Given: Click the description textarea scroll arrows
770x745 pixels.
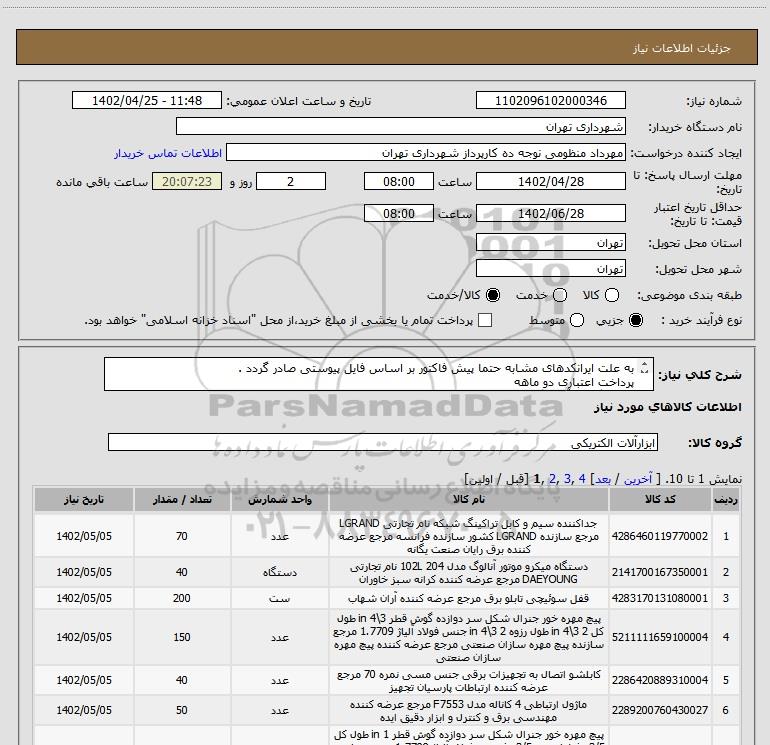Looking at the screenshot, I should click(x=645, y=368).
